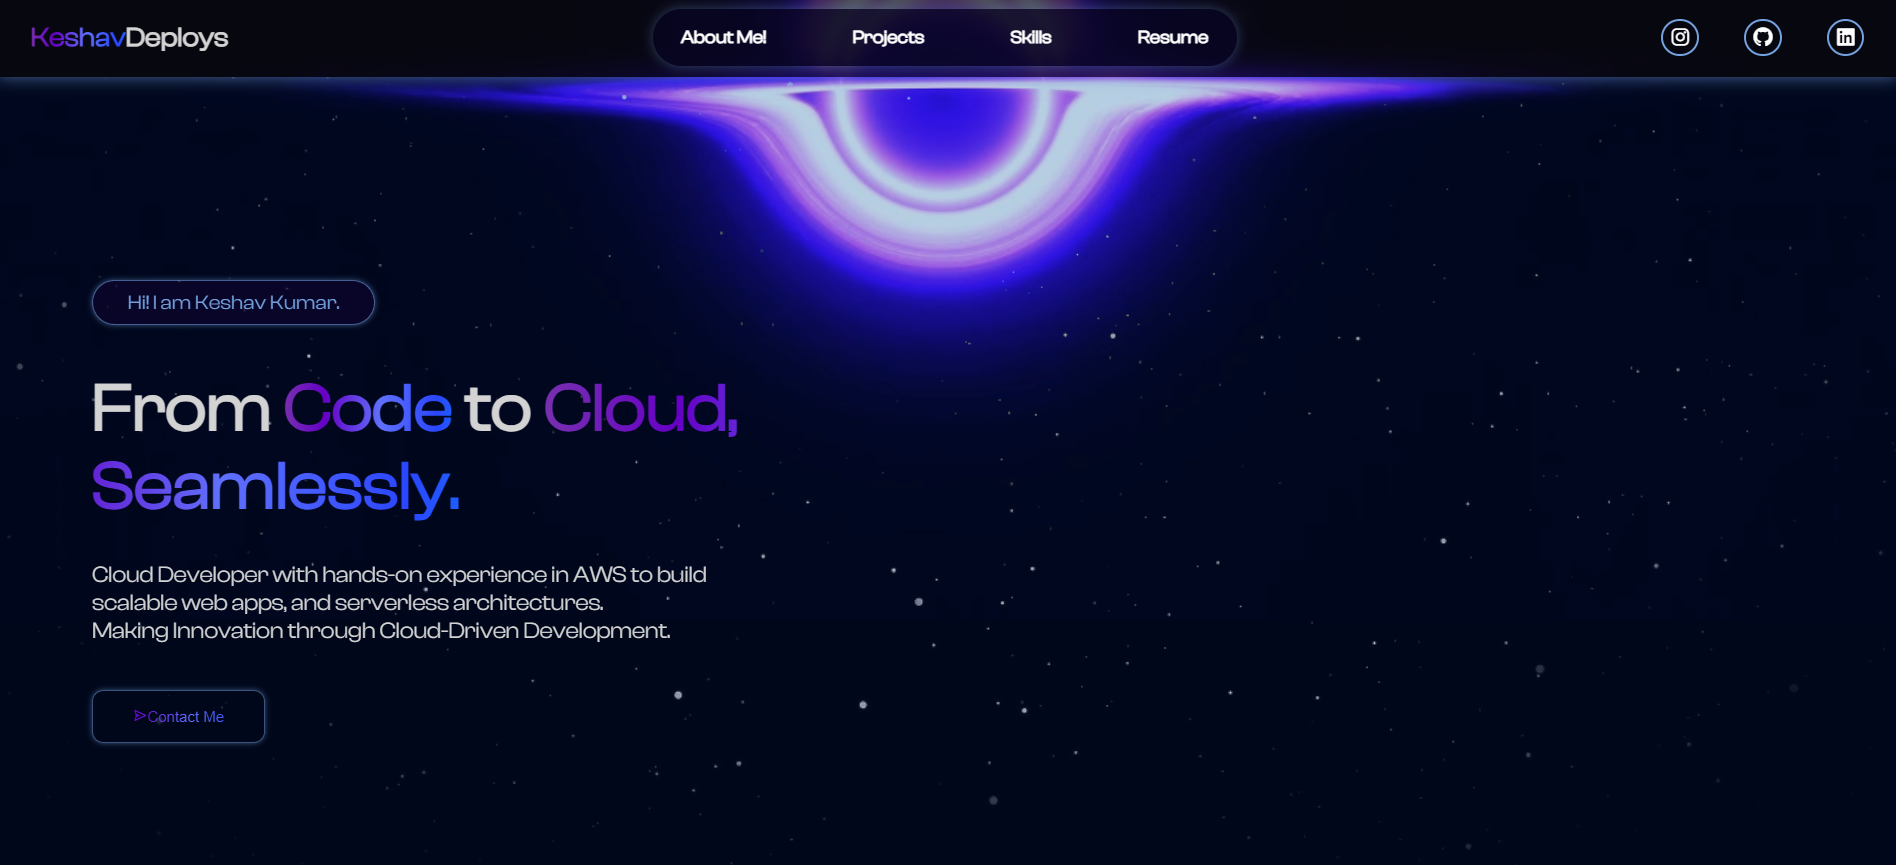Click 'Making Innovation through Cloud-Driven Development.' text
This screenshot has width=1896, height=865.
[x=381, y=630]
